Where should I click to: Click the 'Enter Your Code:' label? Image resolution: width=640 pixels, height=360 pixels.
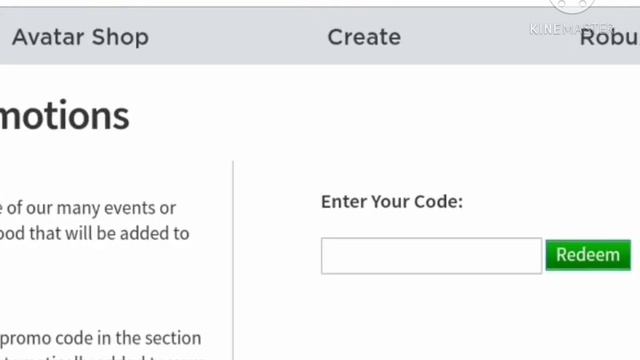click(392, 202)
